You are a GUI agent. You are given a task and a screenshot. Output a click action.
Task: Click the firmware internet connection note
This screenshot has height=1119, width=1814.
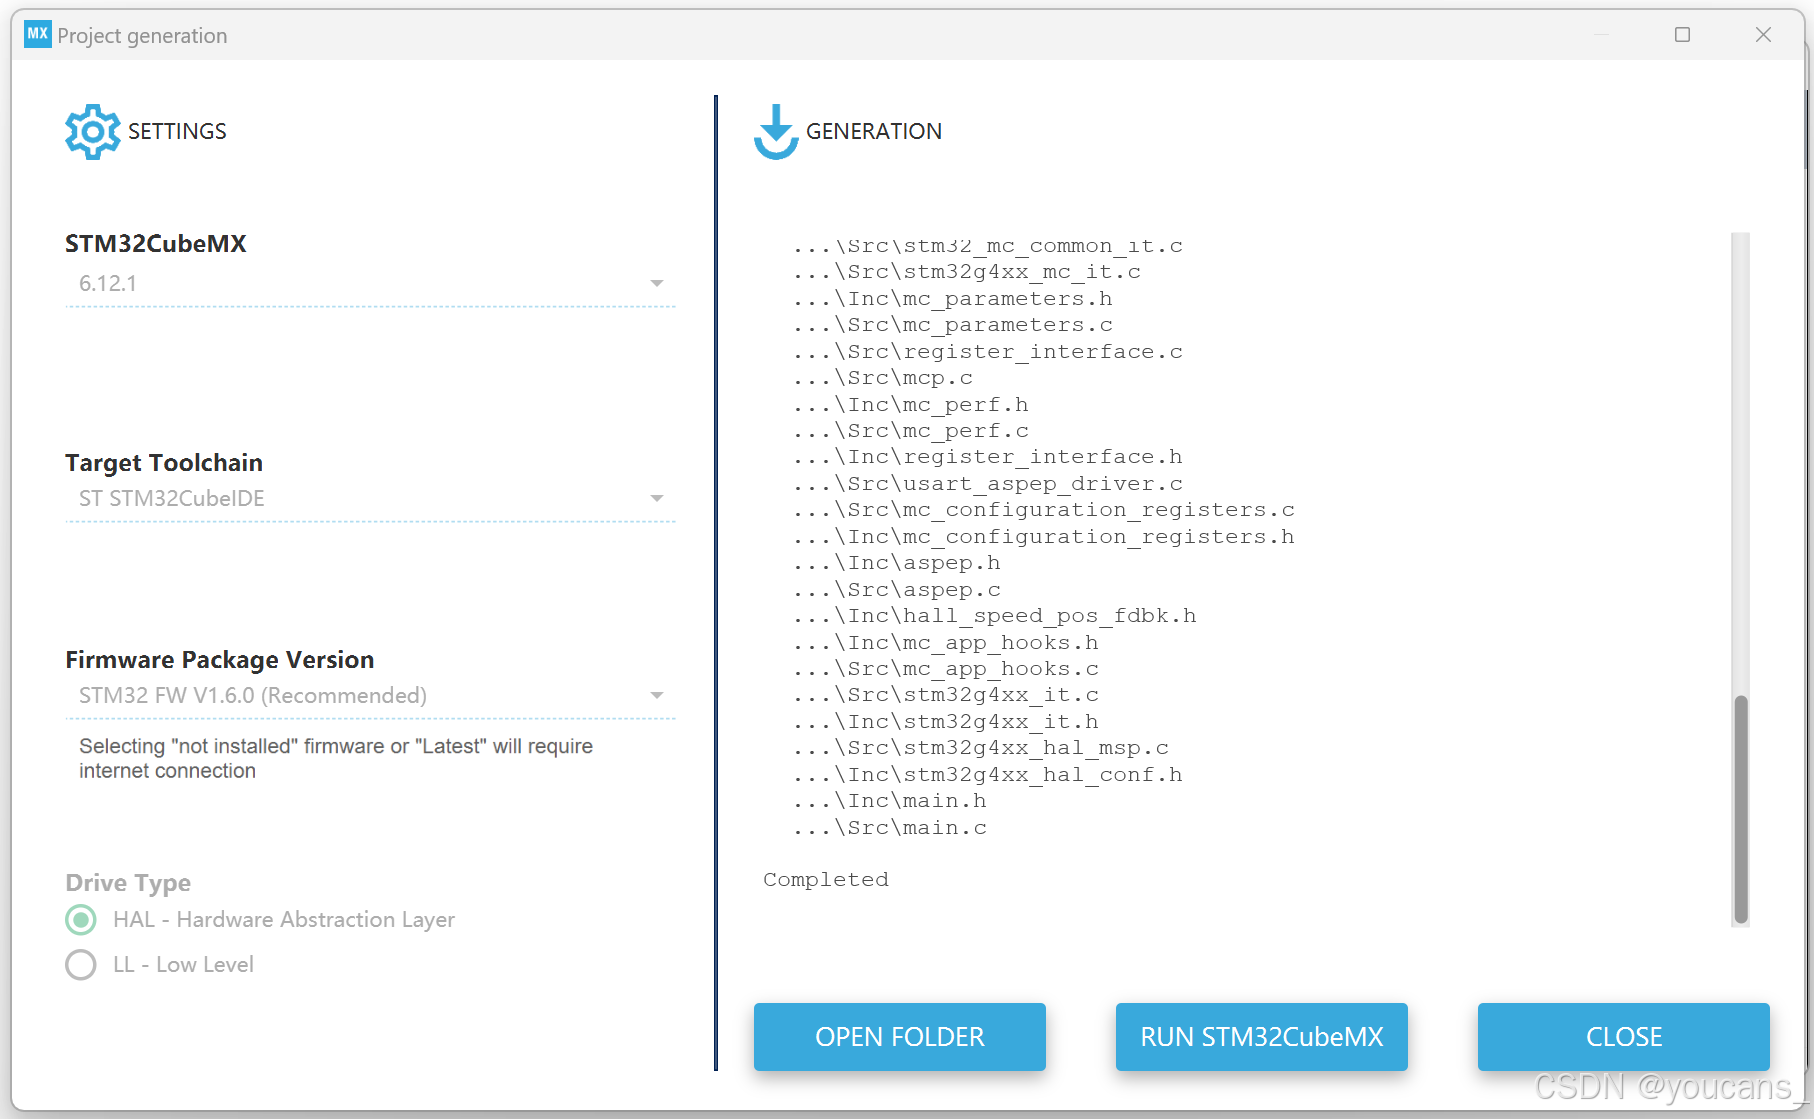[x=336, y=759]
